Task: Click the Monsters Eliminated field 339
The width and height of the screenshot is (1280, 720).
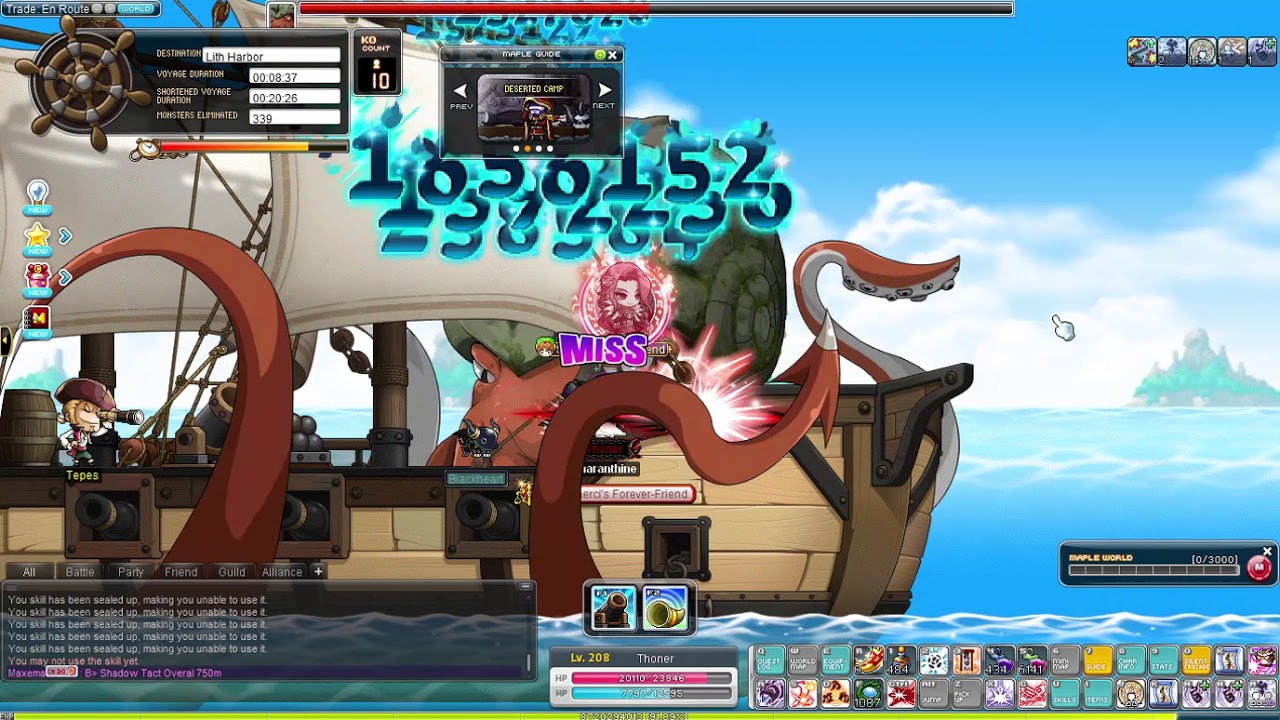Action: pyautogui.click(x=295, y=118)
